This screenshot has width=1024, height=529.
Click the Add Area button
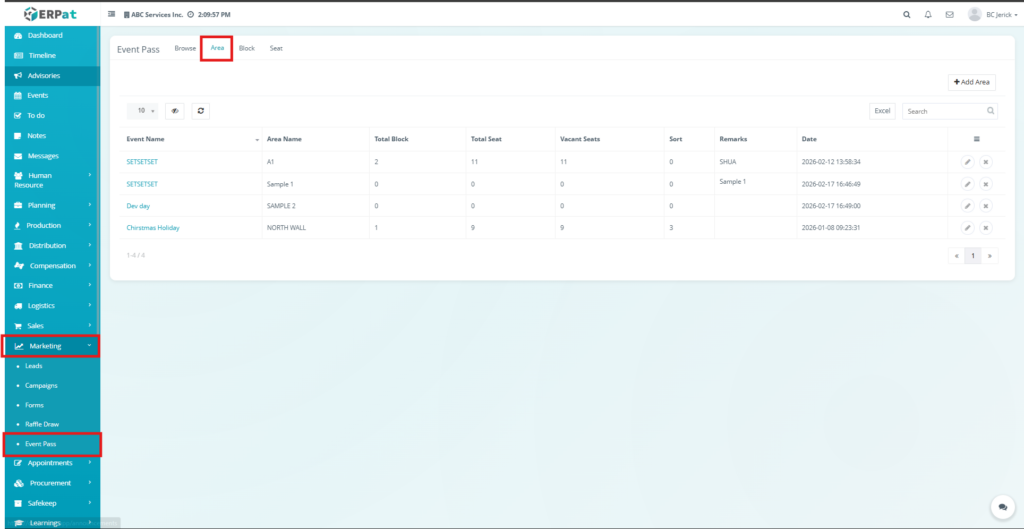pos(971,82)
